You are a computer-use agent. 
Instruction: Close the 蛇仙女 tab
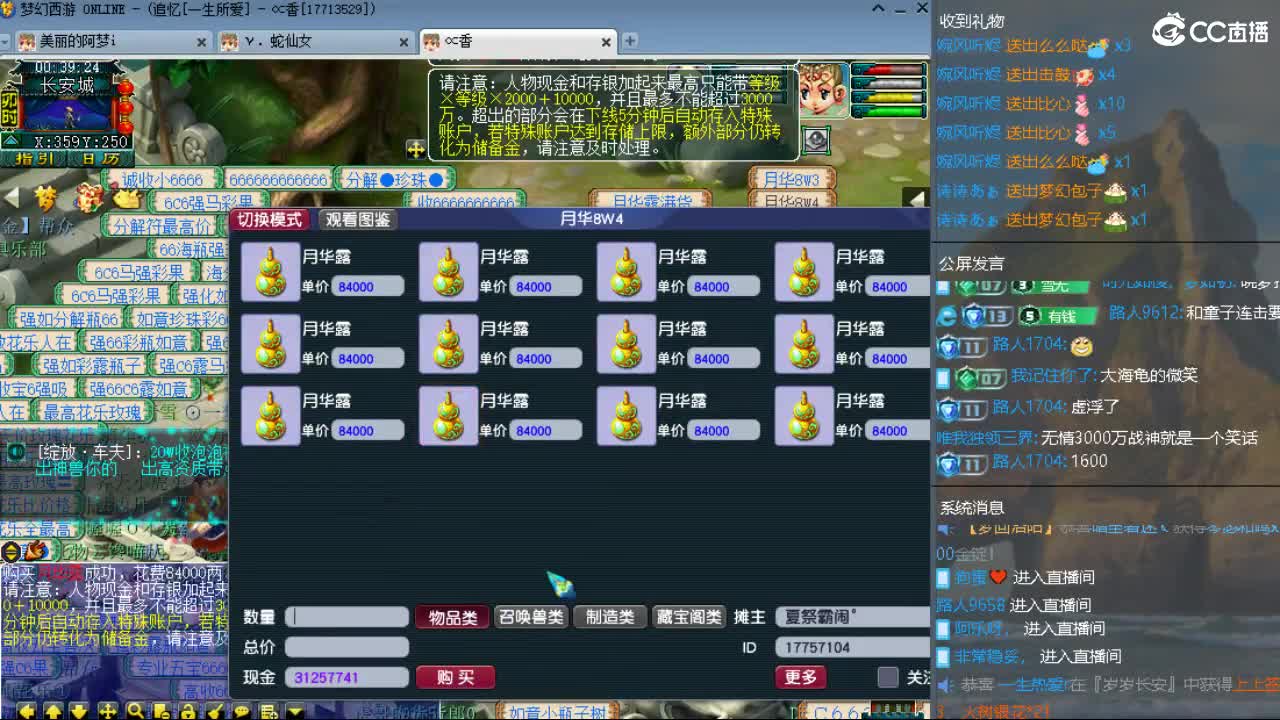[404, 42]
